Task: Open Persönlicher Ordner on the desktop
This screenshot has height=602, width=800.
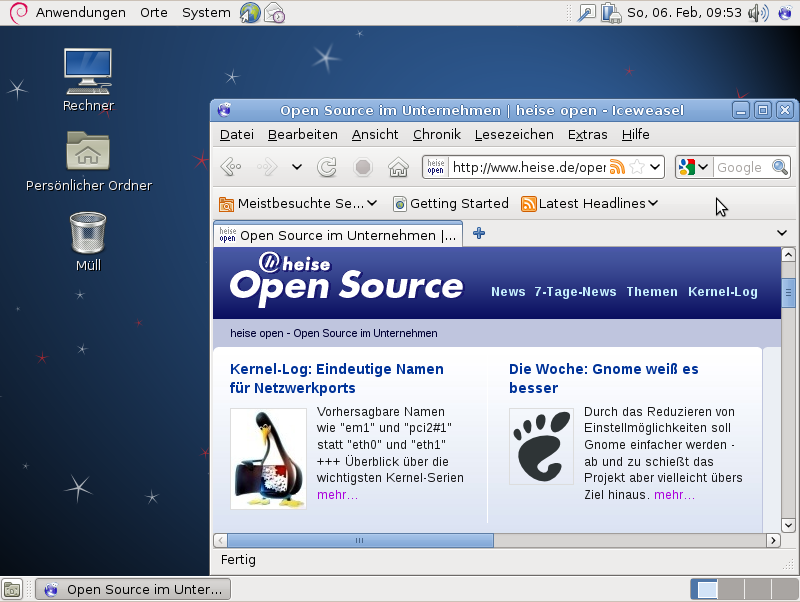Action: coord(88,161)
